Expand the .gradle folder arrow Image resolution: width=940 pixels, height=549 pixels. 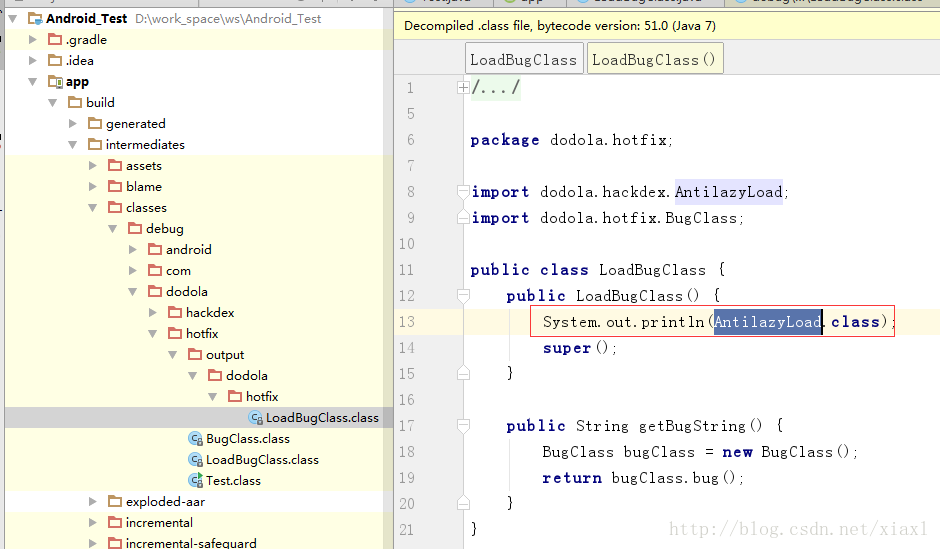pyautogui.click(x=32, y=40)
